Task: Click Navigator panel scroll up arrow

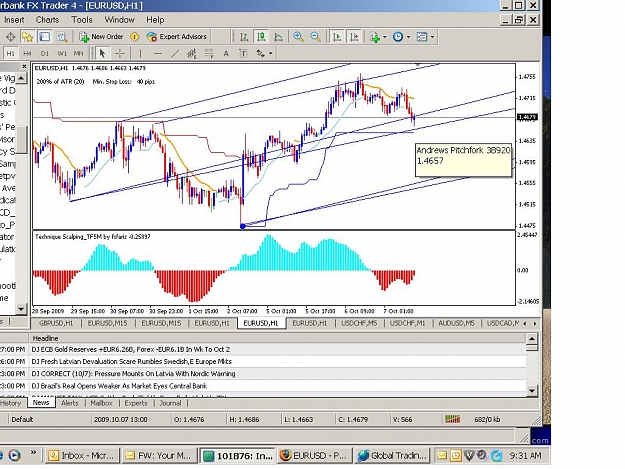Action: pyautogui.click(x=21, y=78)
